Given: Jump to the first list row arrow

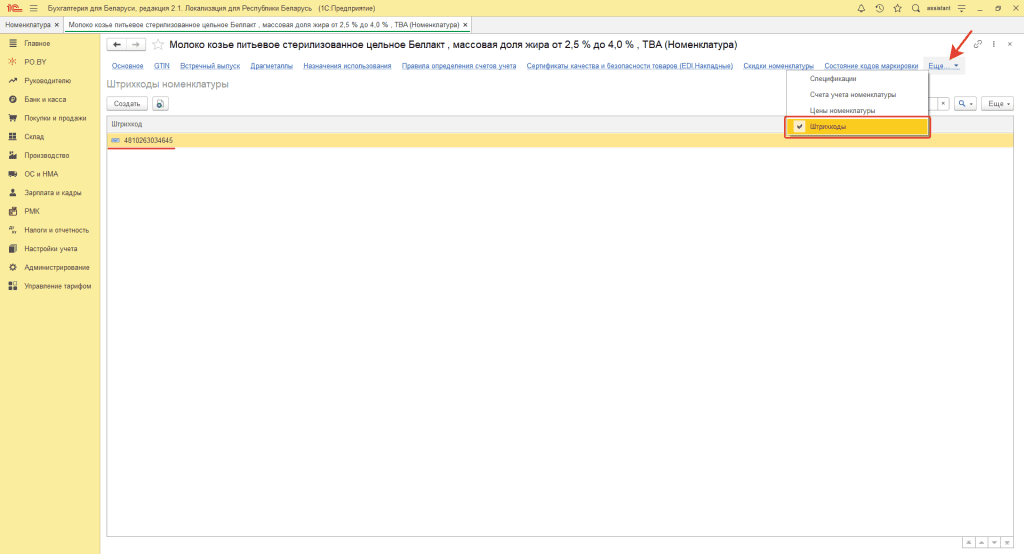Looking at the screenshot, I should point(968,543).
